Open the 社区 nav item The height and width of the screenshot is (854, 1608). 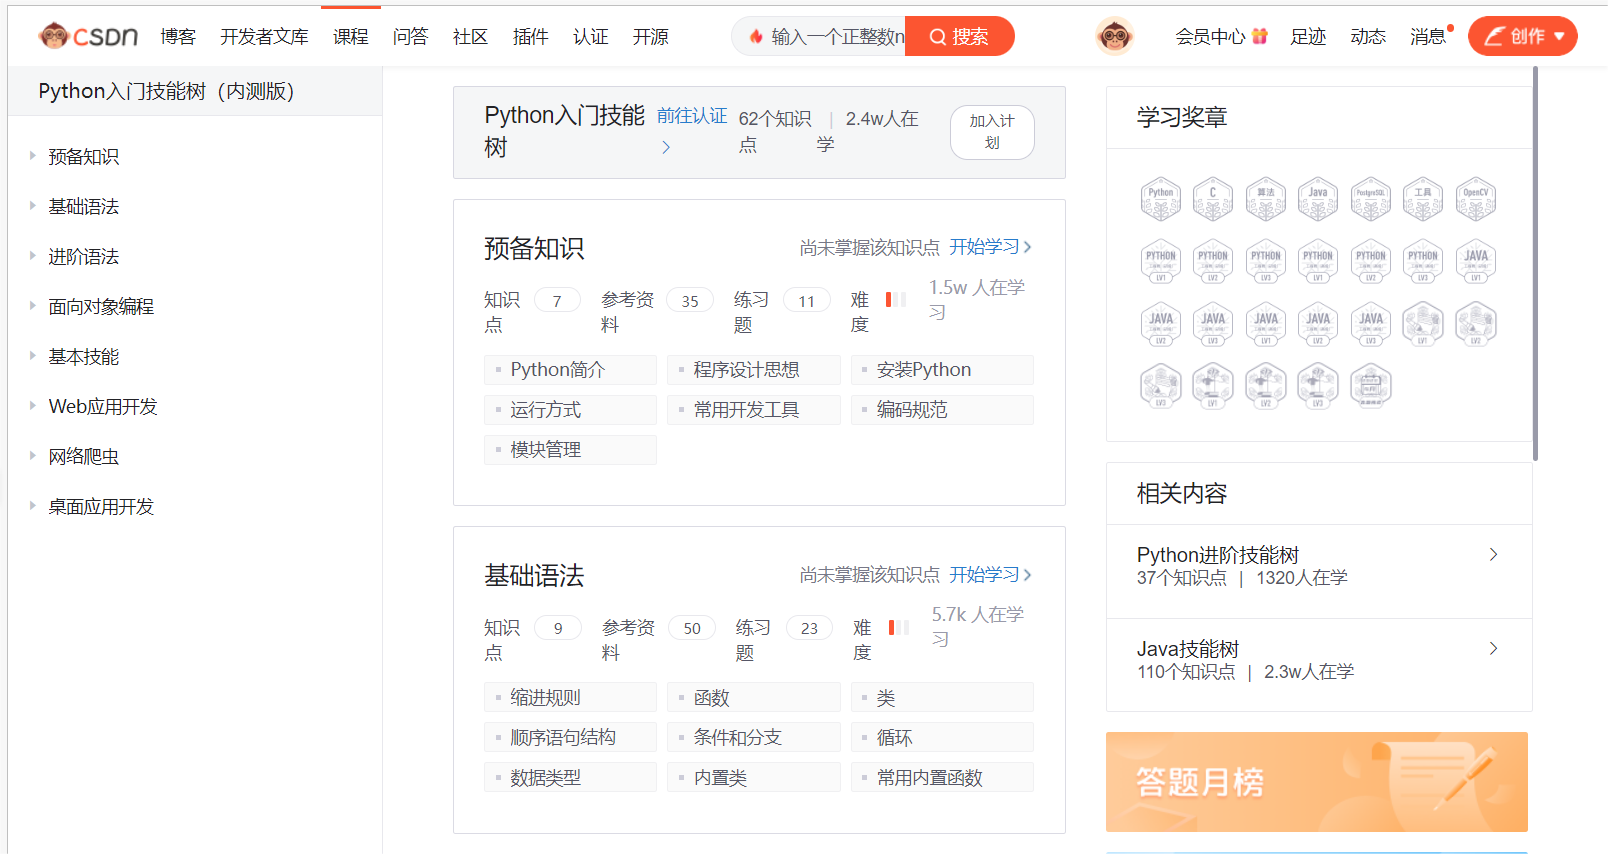(470, 37)
